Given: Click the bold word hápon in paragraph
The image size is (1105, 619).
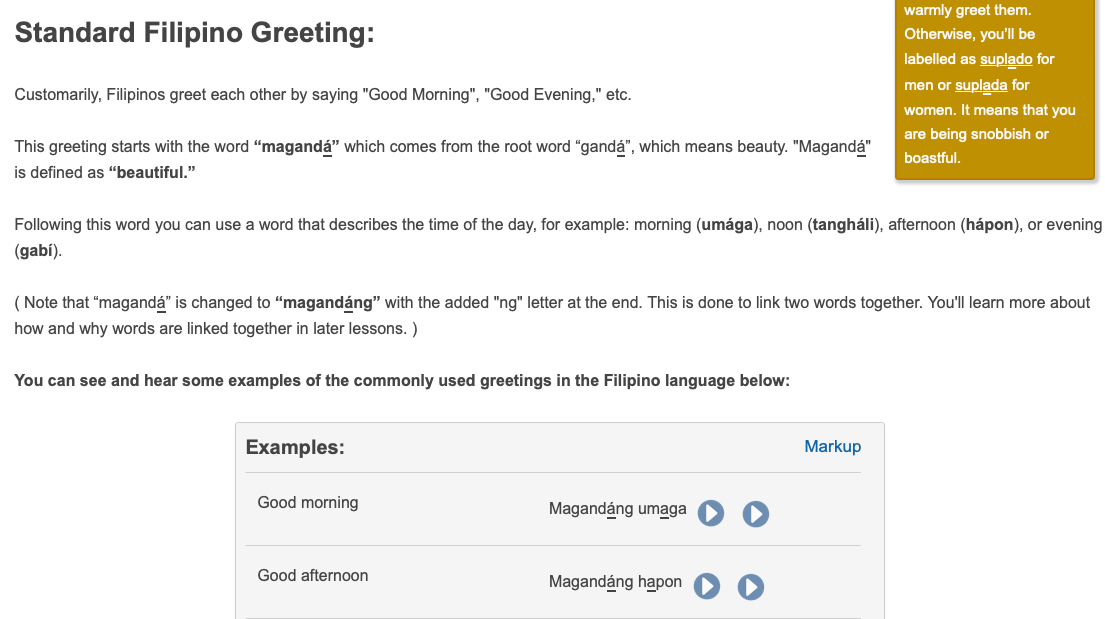Looking at the screenshot, I should pos(991,225).
